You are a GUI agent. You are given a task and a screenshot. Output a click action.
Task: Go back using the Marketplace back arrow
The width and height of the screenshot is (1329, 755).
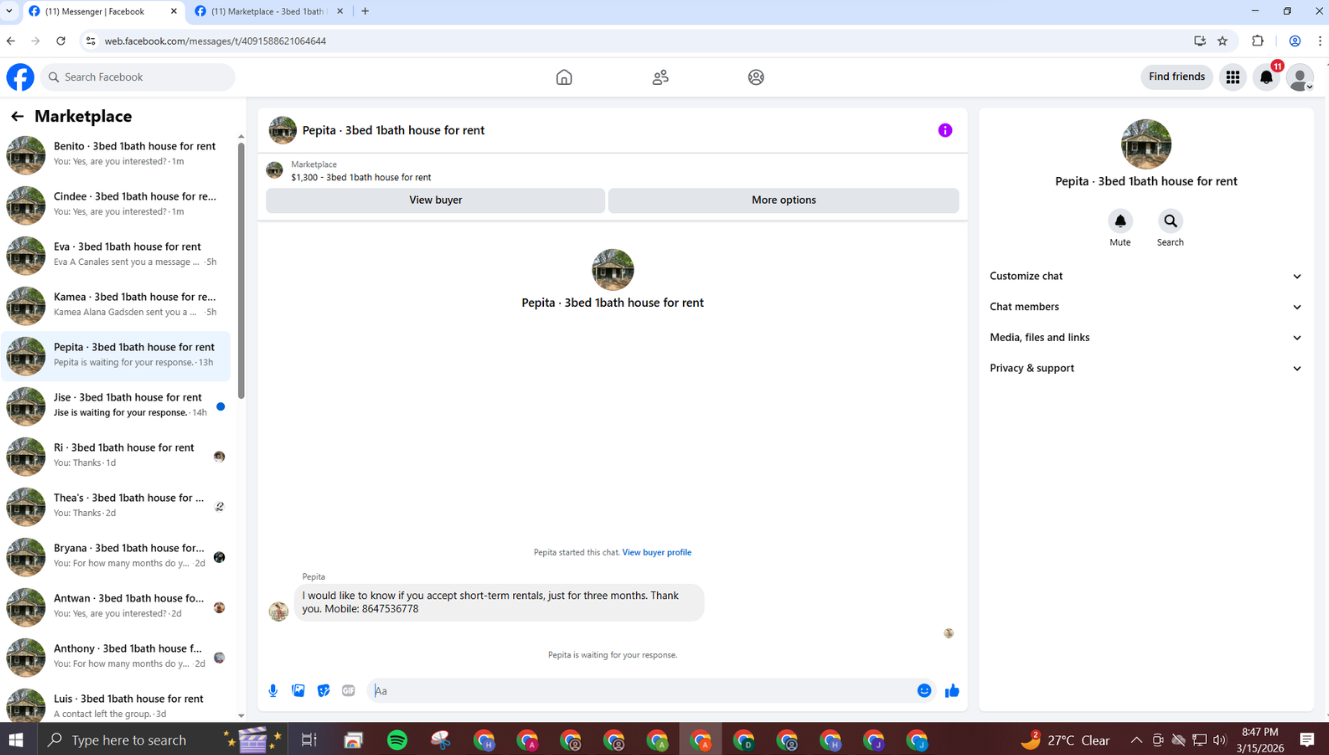coord(17,117)
